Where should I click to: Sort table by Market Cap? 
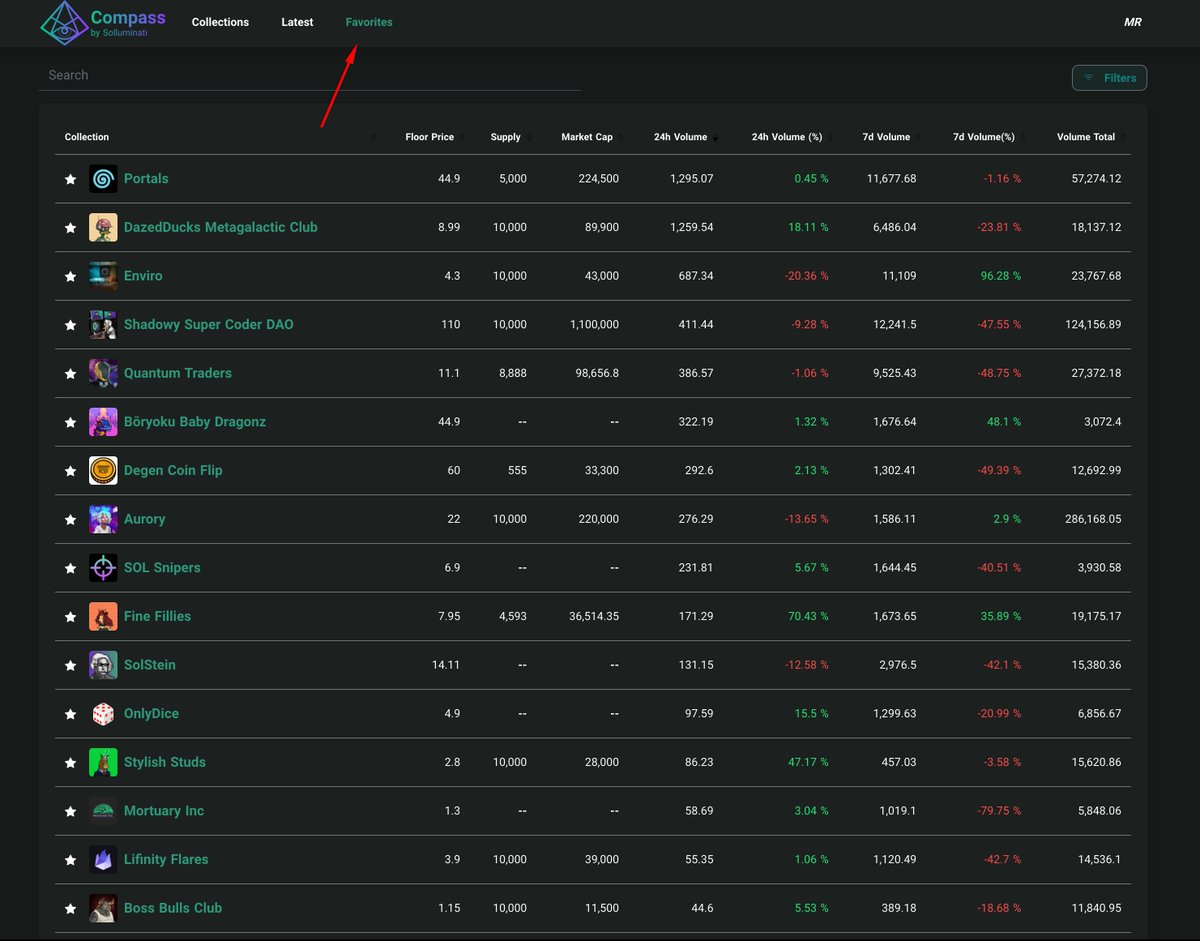(587, 137)
